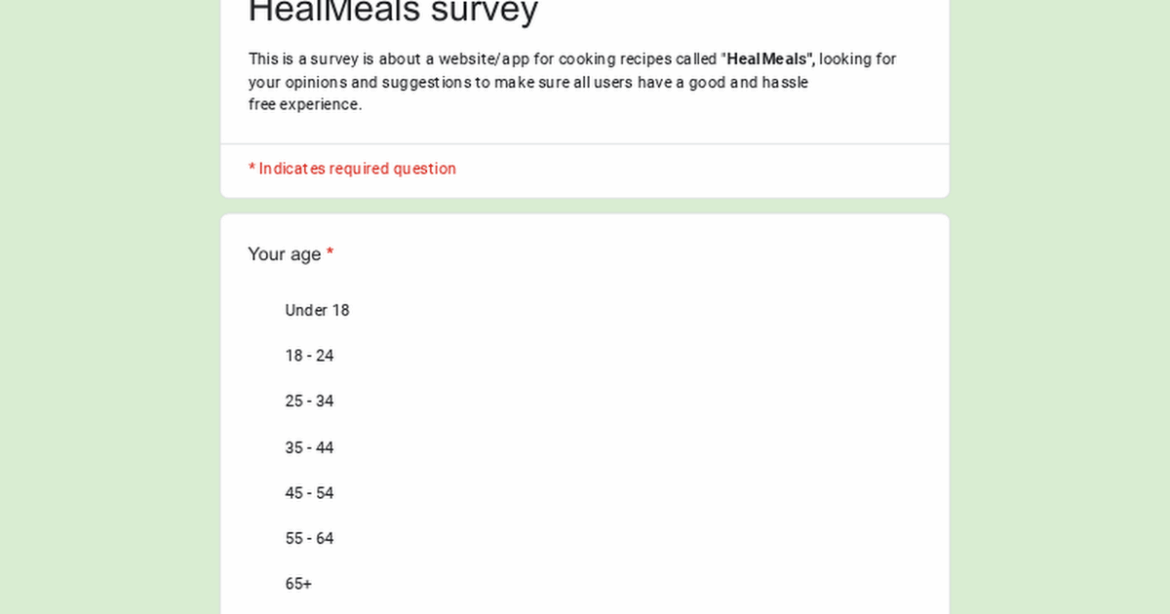Click inside the survey description paragraph
The width and height of the screenshot is (1170, 614).
(570, 82)
